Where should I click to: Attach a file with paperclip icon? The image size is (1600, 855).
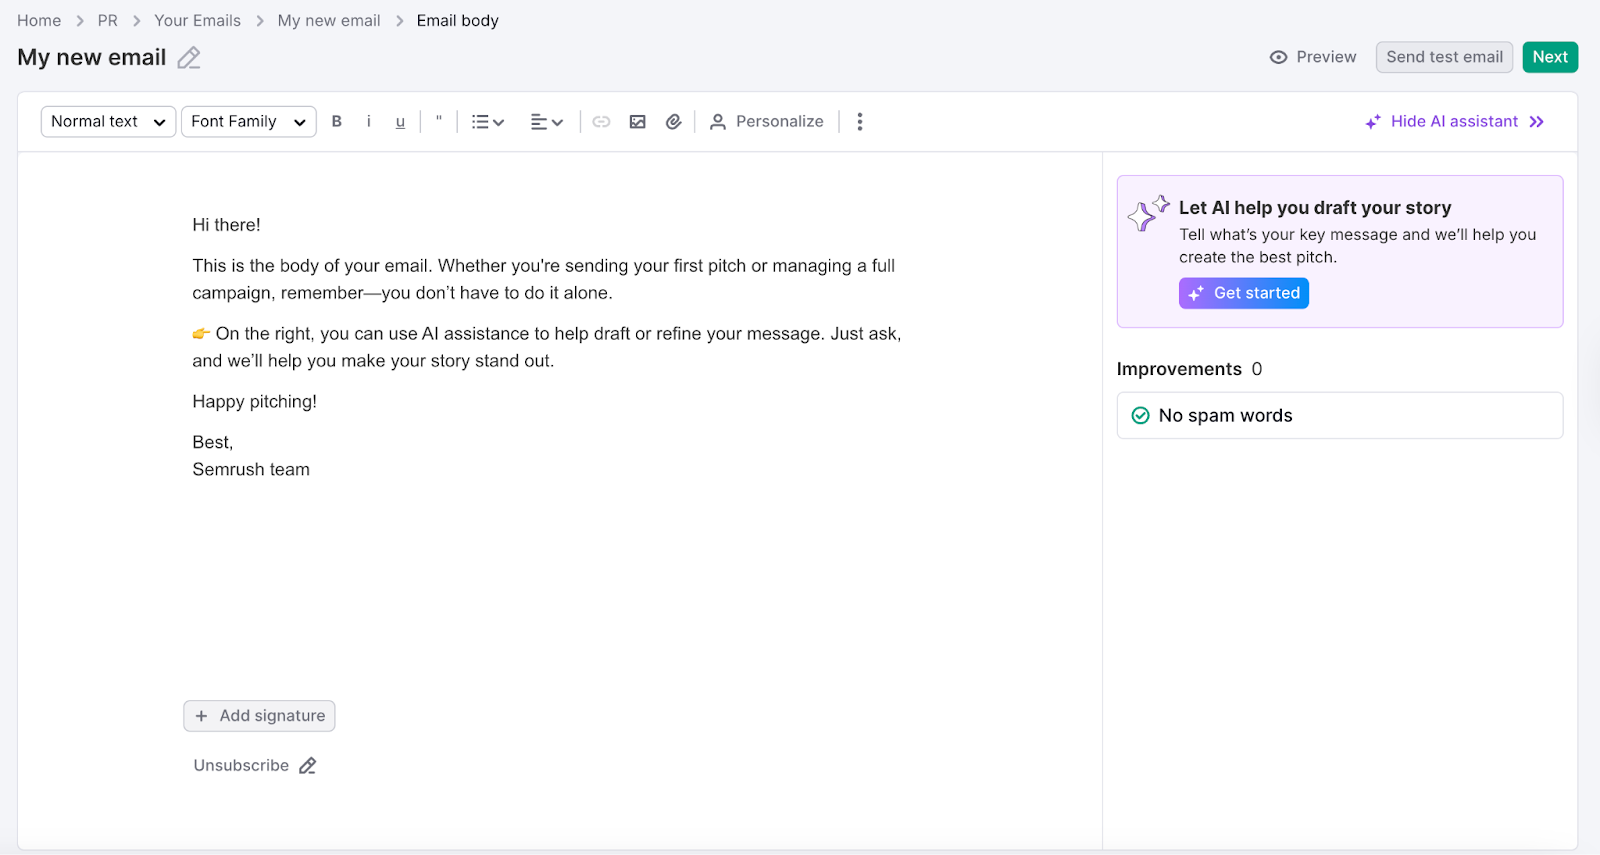pos(674,121)
